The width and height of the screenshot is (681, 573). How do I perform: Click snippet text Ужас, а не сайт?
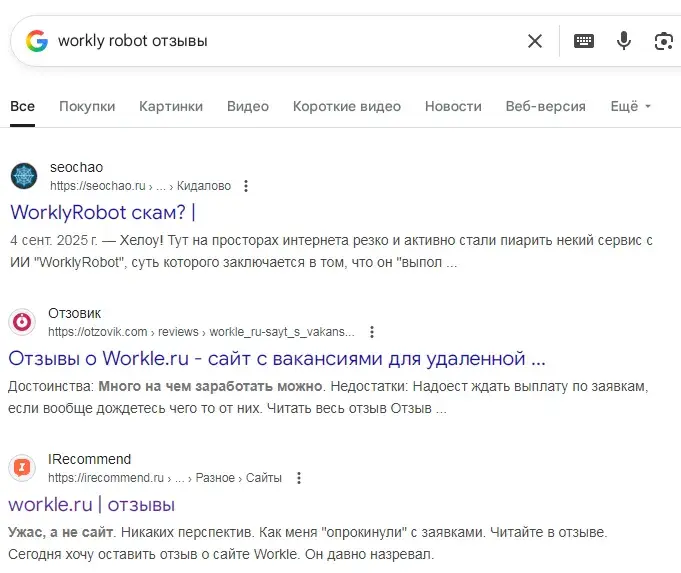[x=60, y=532]
